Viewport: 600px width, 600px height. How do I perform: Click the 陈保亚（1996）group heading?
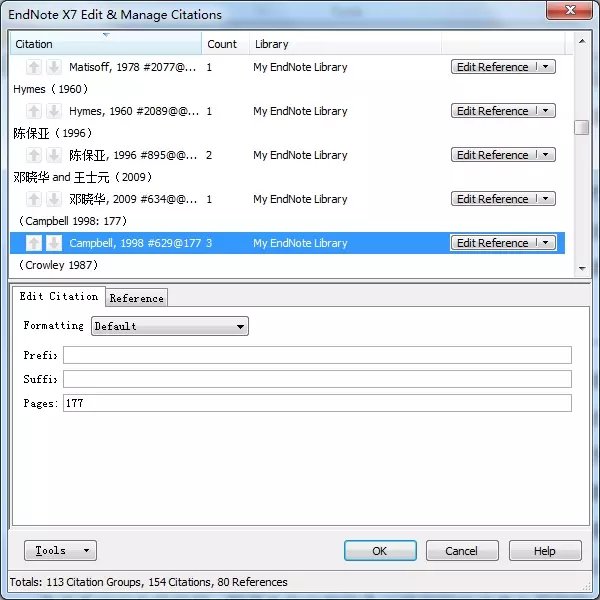click(x=53, y=133)
